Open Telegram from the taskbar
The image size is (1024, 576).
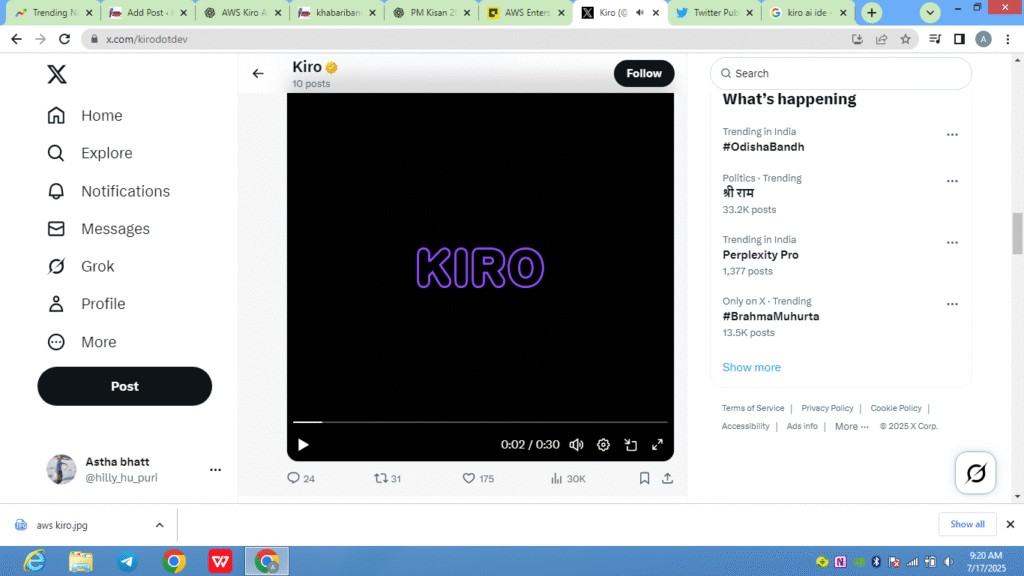127,561
